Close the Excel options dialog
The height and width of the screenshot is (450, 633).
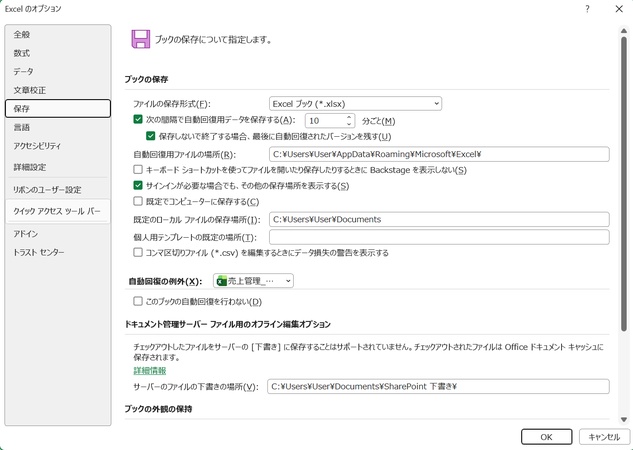point(619,9)
